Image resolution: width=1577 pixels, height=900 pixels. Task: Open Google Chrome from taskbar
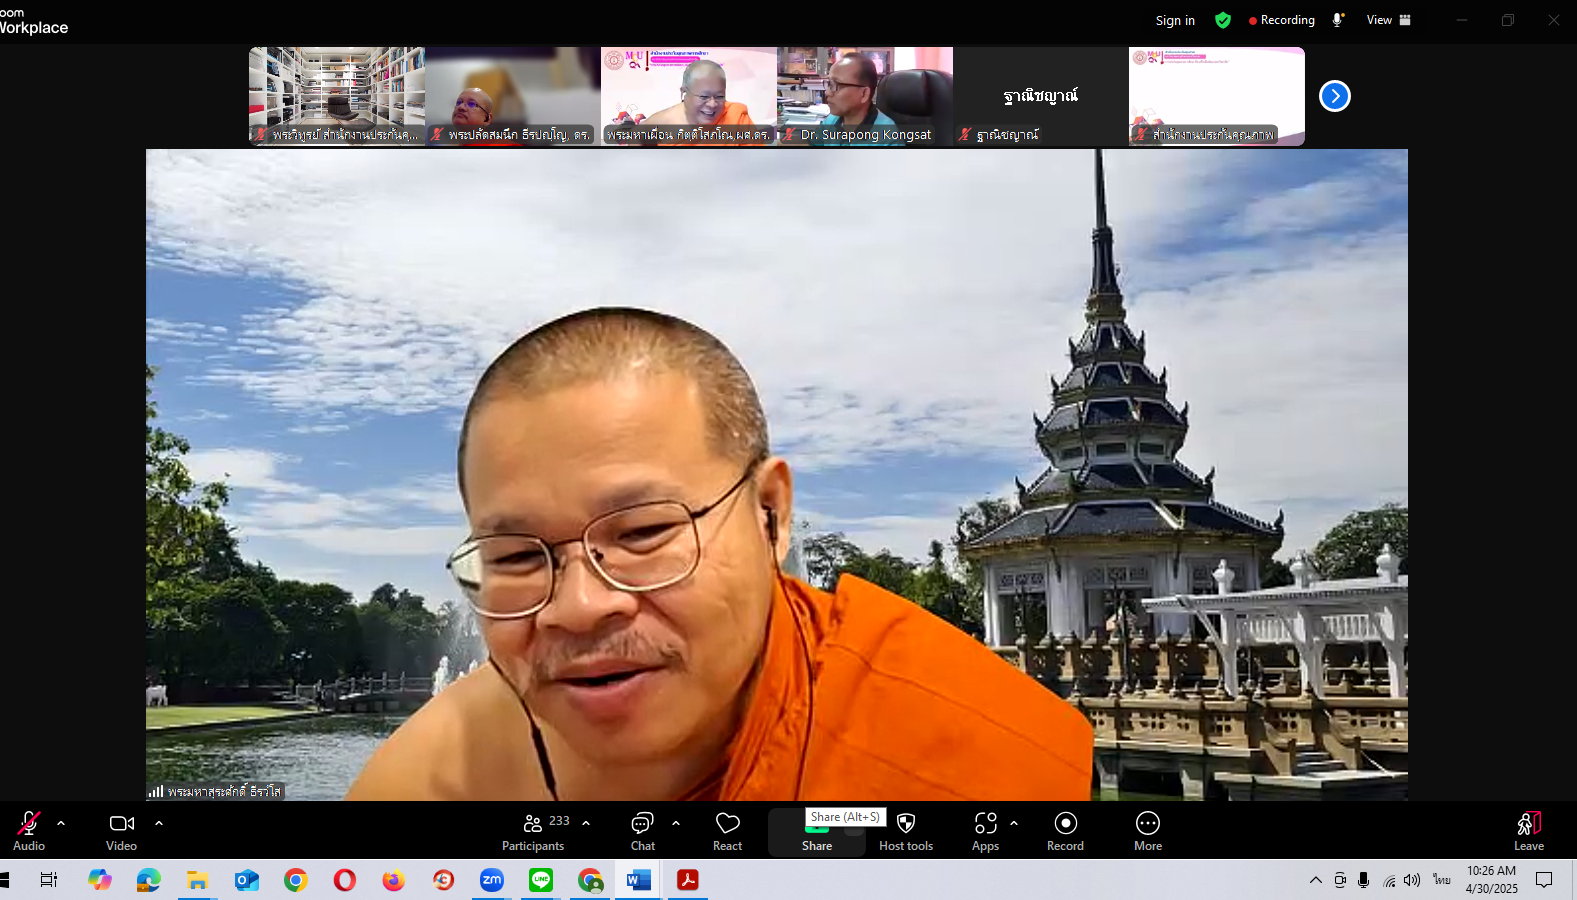[x=295, y=880]
